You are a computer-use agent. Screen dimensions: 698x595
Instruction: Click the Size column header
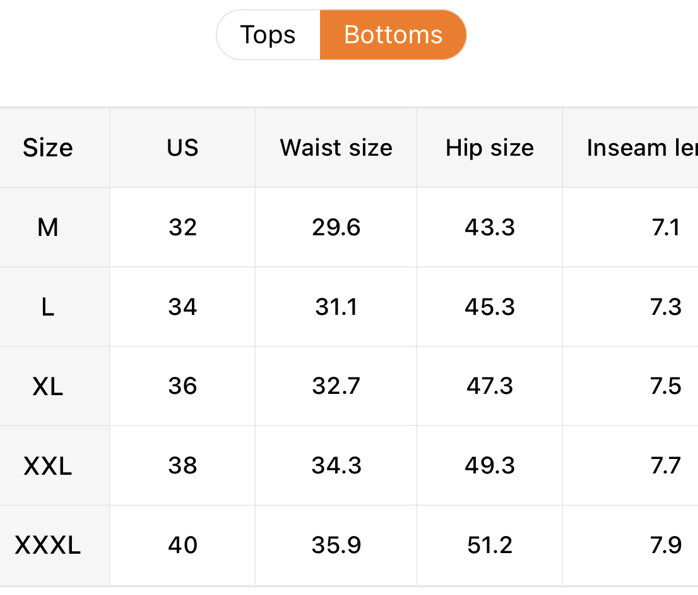tap(48, 148)
